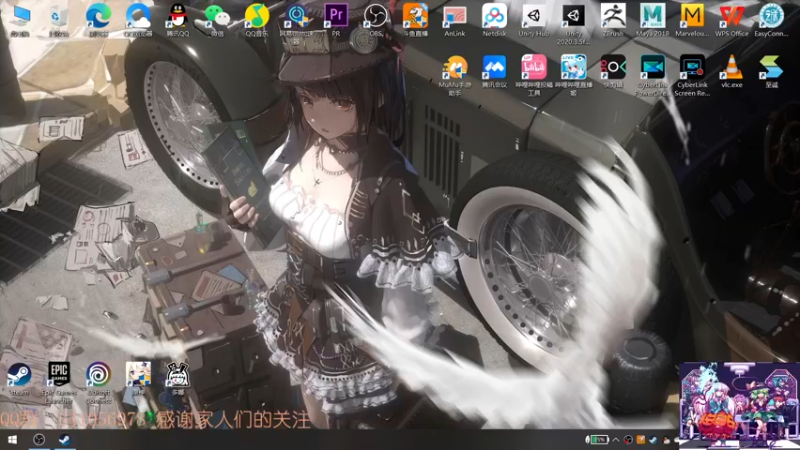Open the OBS desktop shortcut
This screenshot has height=450, width=800.
[x=376, y=20]
